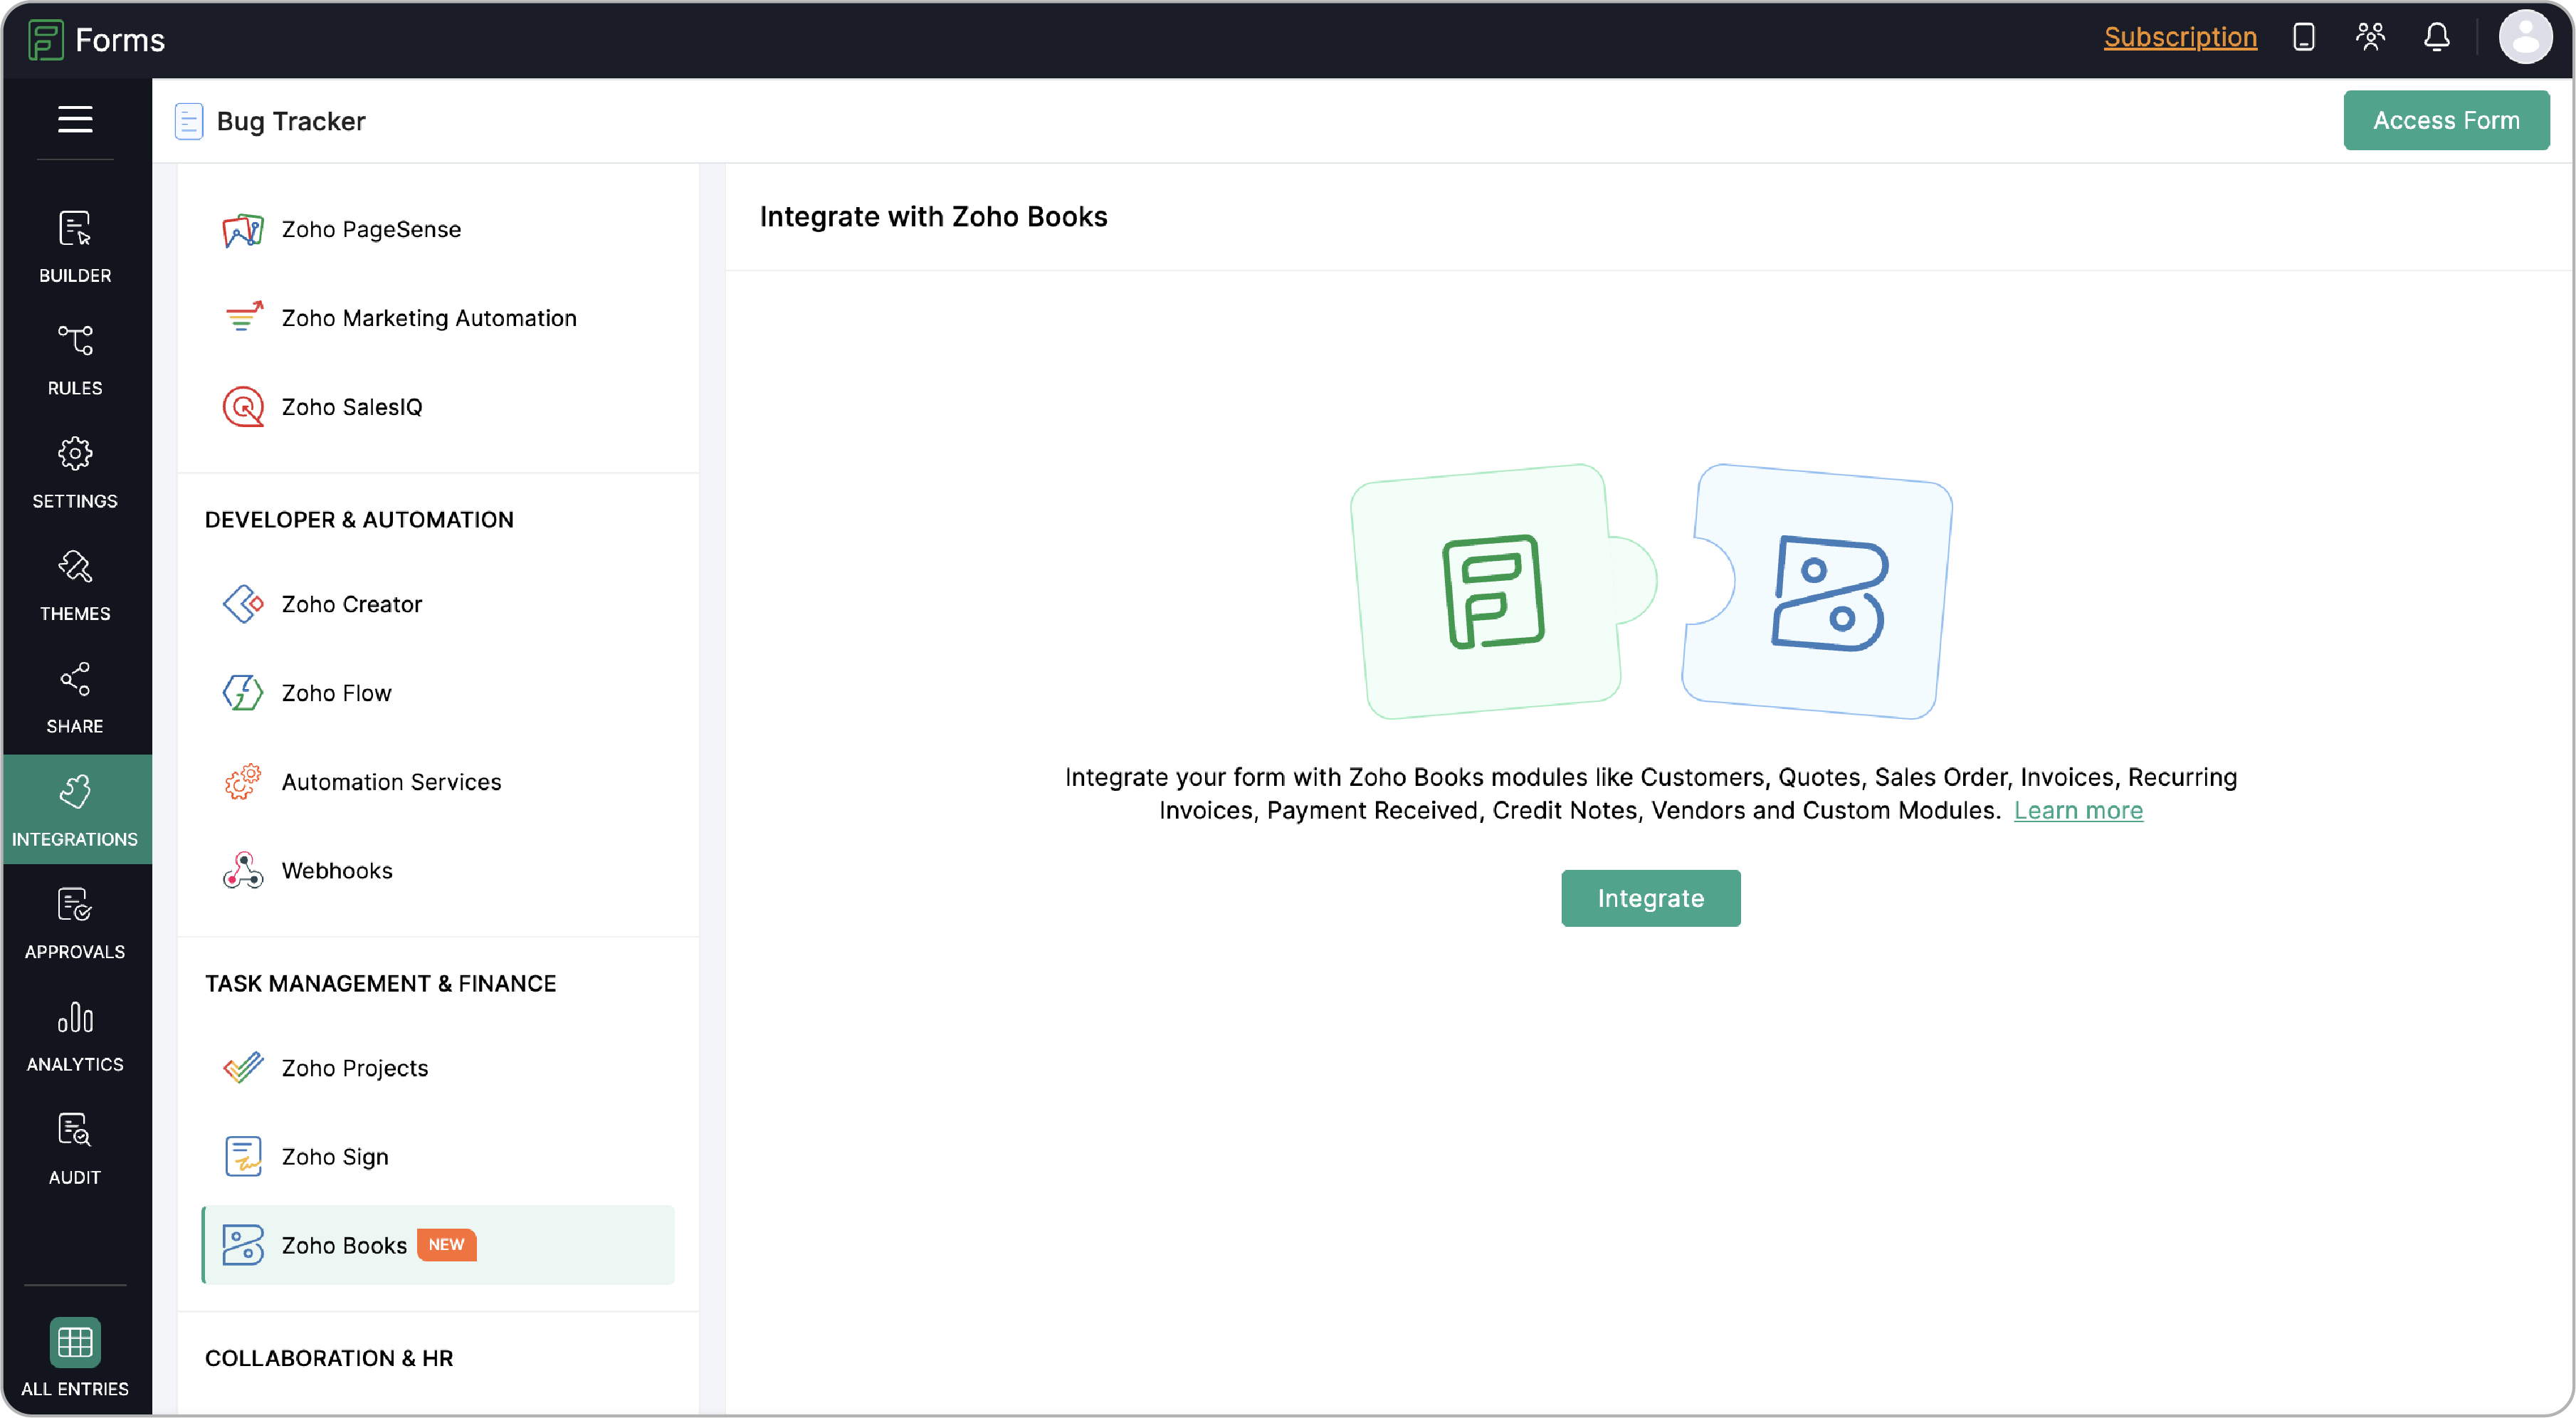Image resolution: width=2576 pixels, height=1418 pixels.
Task: Open Approvals in sidebar
Action: click(75, 924)
